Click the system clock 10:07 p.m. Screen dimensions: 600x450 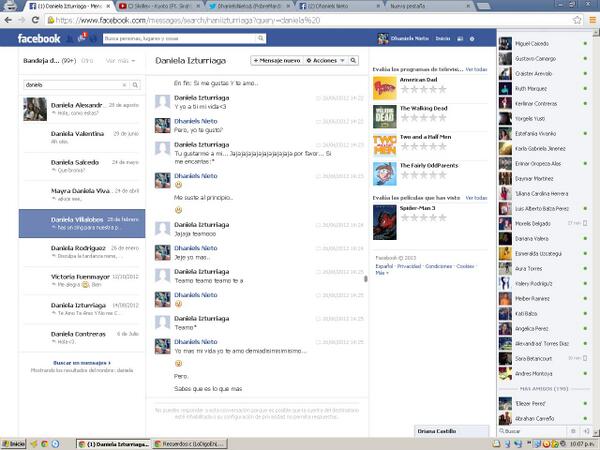[582, 444]
